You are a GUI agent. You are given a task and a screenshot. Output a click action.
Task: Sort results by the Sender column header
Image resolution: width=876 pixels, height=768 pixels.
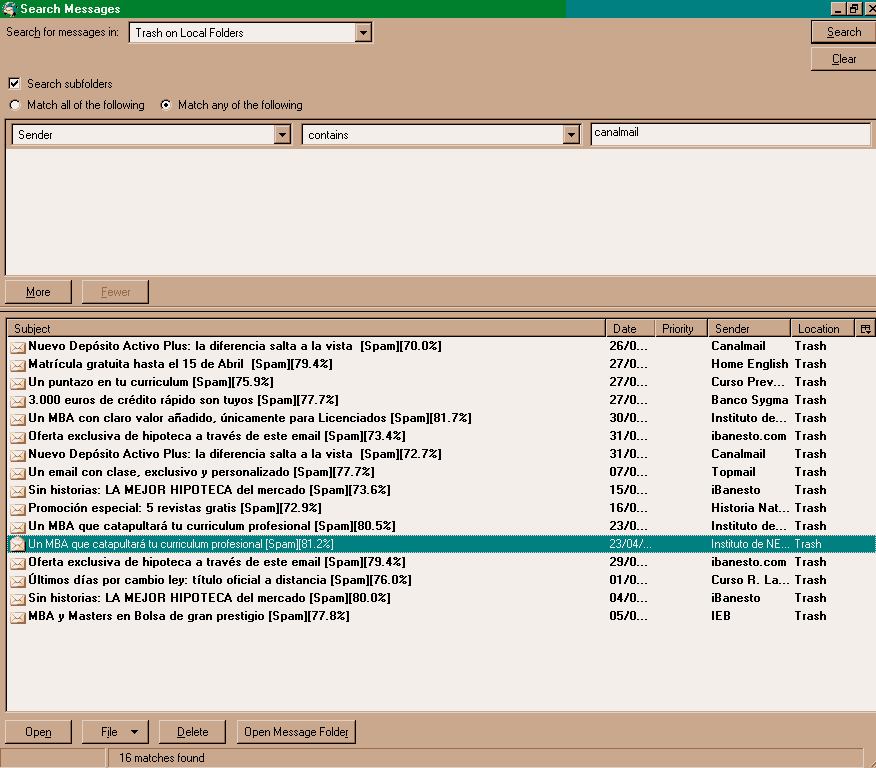pos(749,328)
